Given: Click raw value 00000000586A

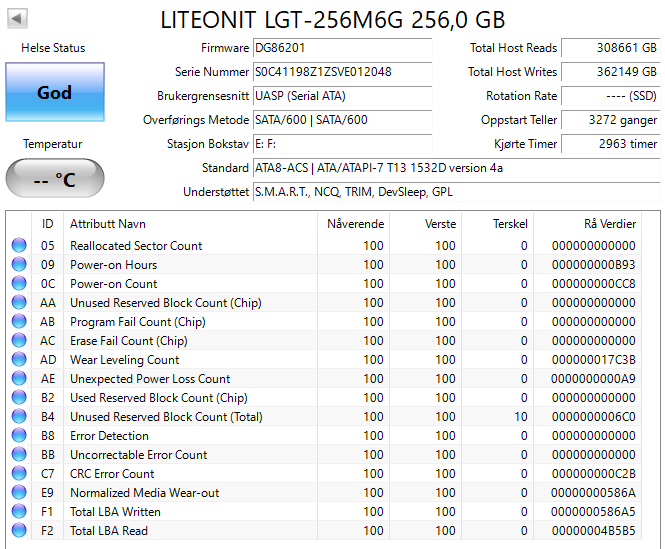Looking at the screenshot, I should click(593, 493).
